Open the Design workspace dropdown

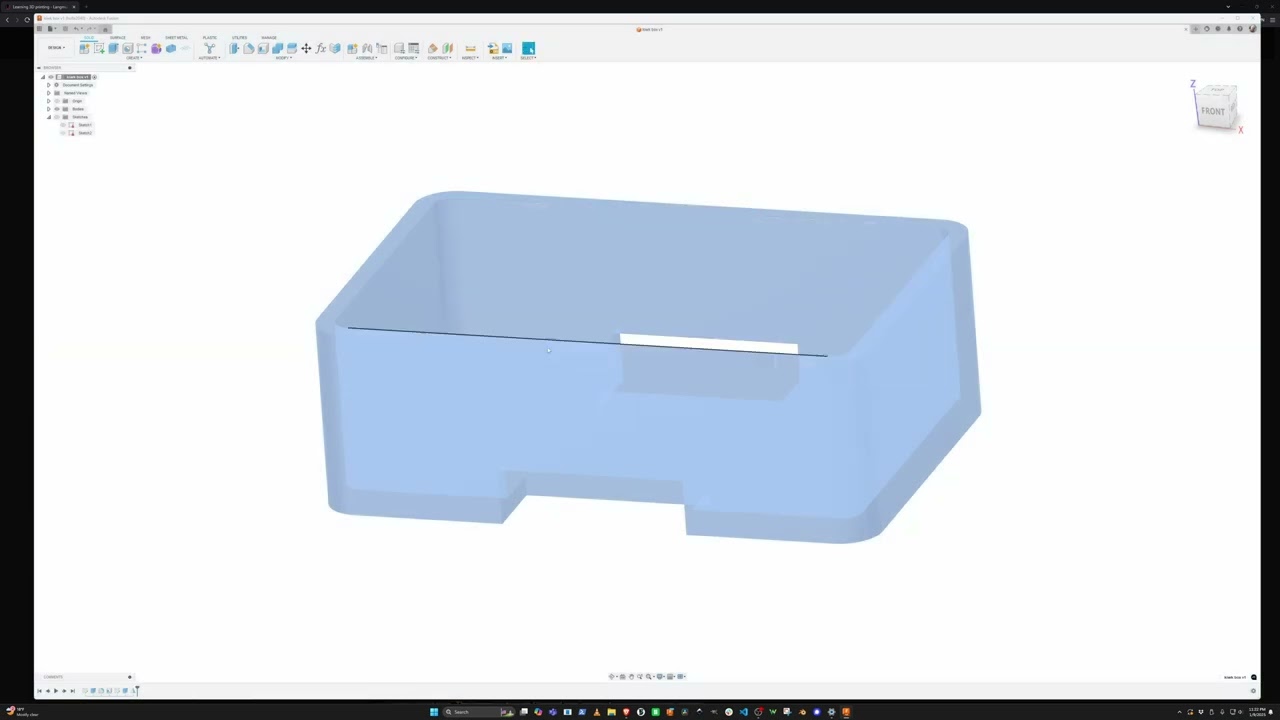57,48
